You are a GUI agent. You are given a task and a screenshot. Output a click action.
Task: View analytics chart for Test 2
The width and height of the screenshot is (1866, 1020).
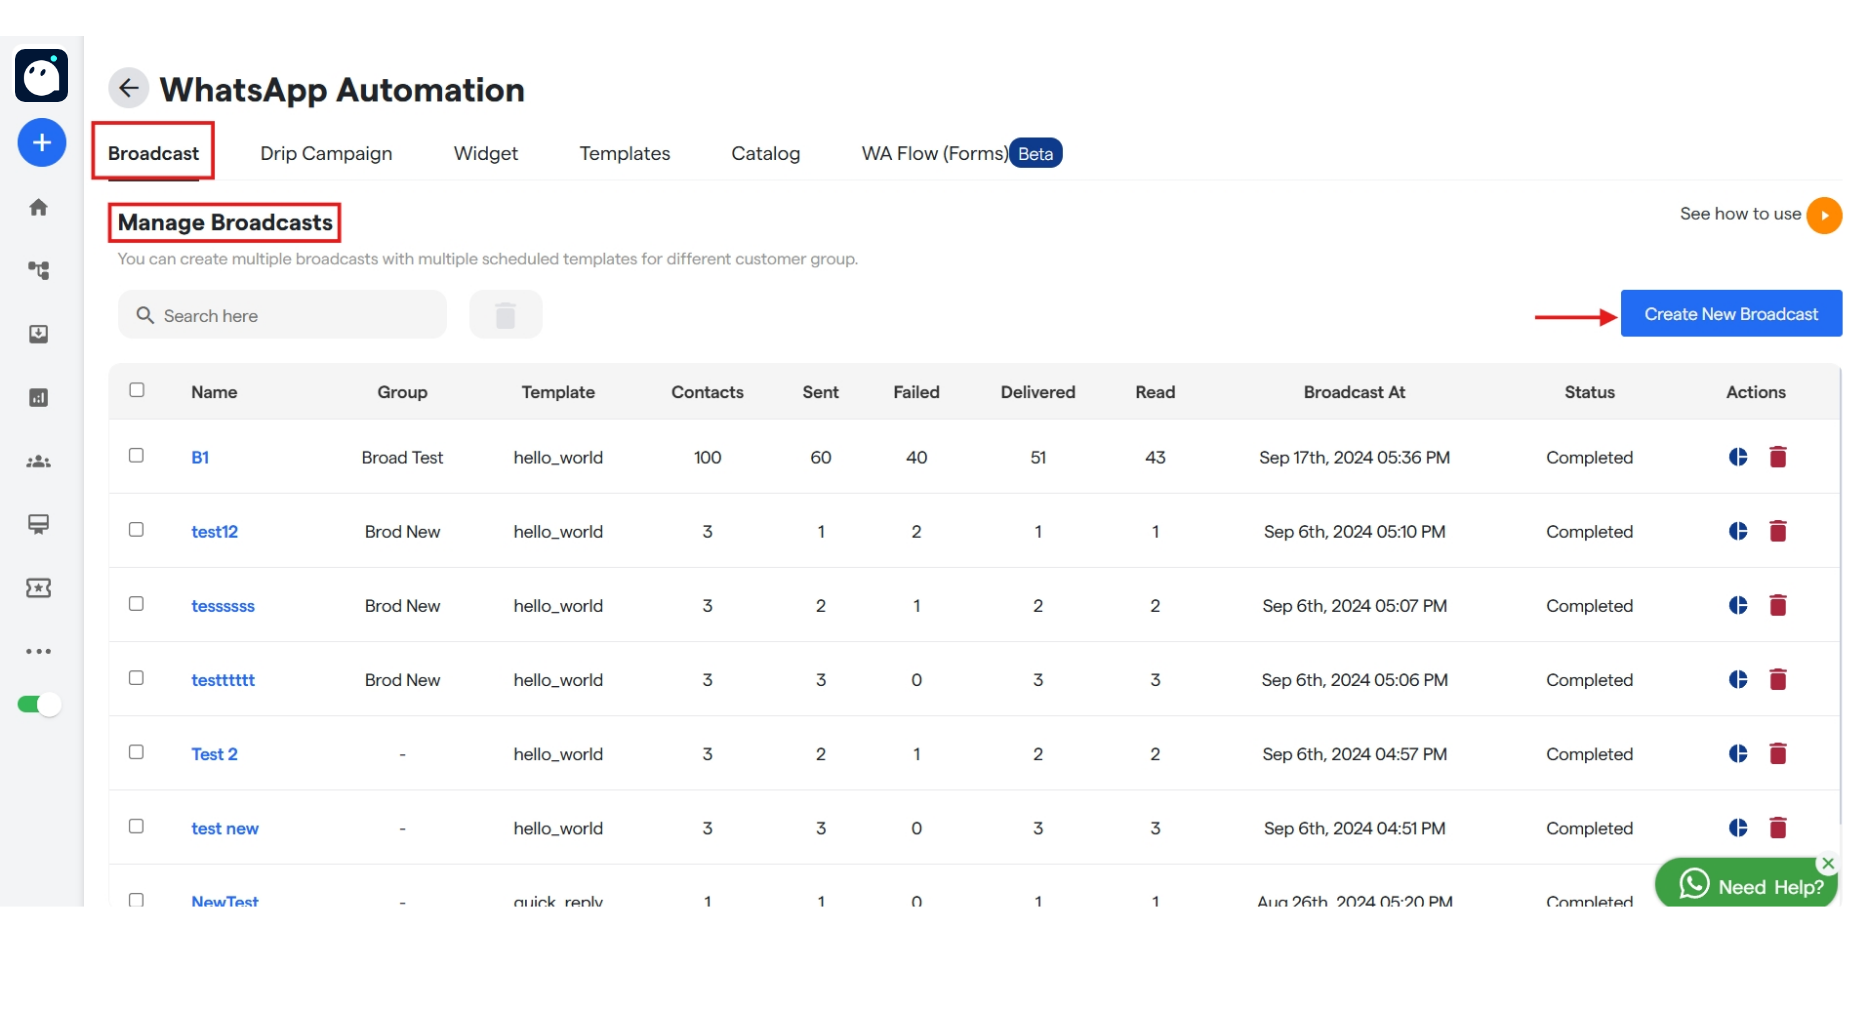(x=1738, y=753)
